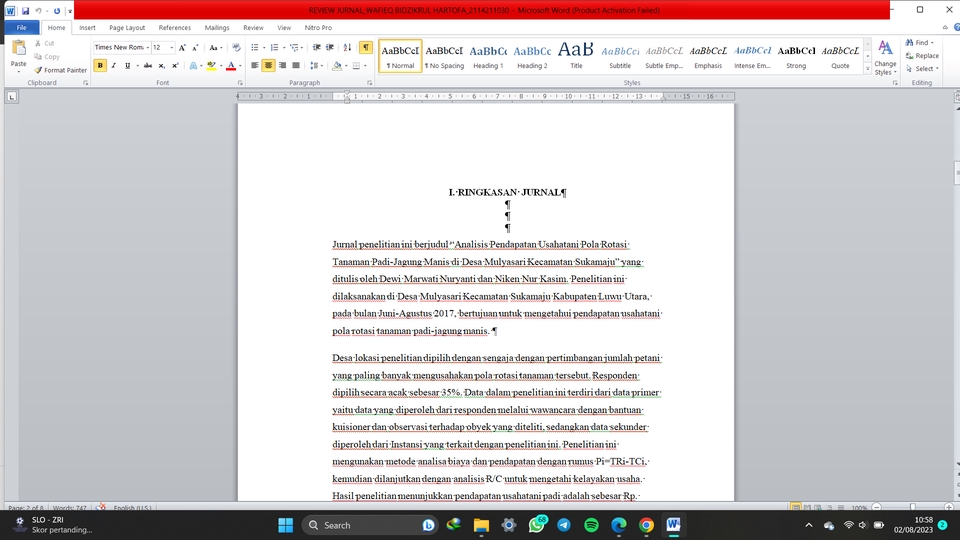
Task: Click Decrease Indent icon
Action: (x=317, y=47)
